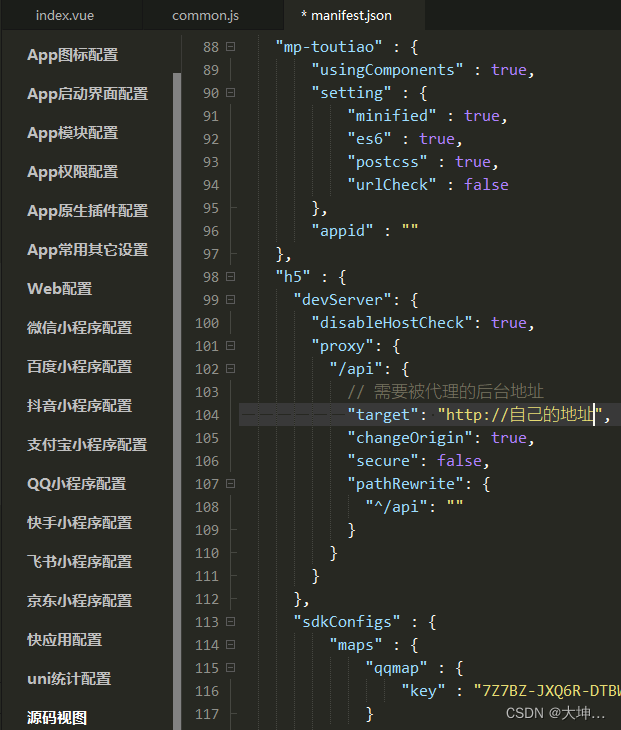Open 飞书小程序配置 section
This screenshot has height=730, width=621.
pos(80,562)
